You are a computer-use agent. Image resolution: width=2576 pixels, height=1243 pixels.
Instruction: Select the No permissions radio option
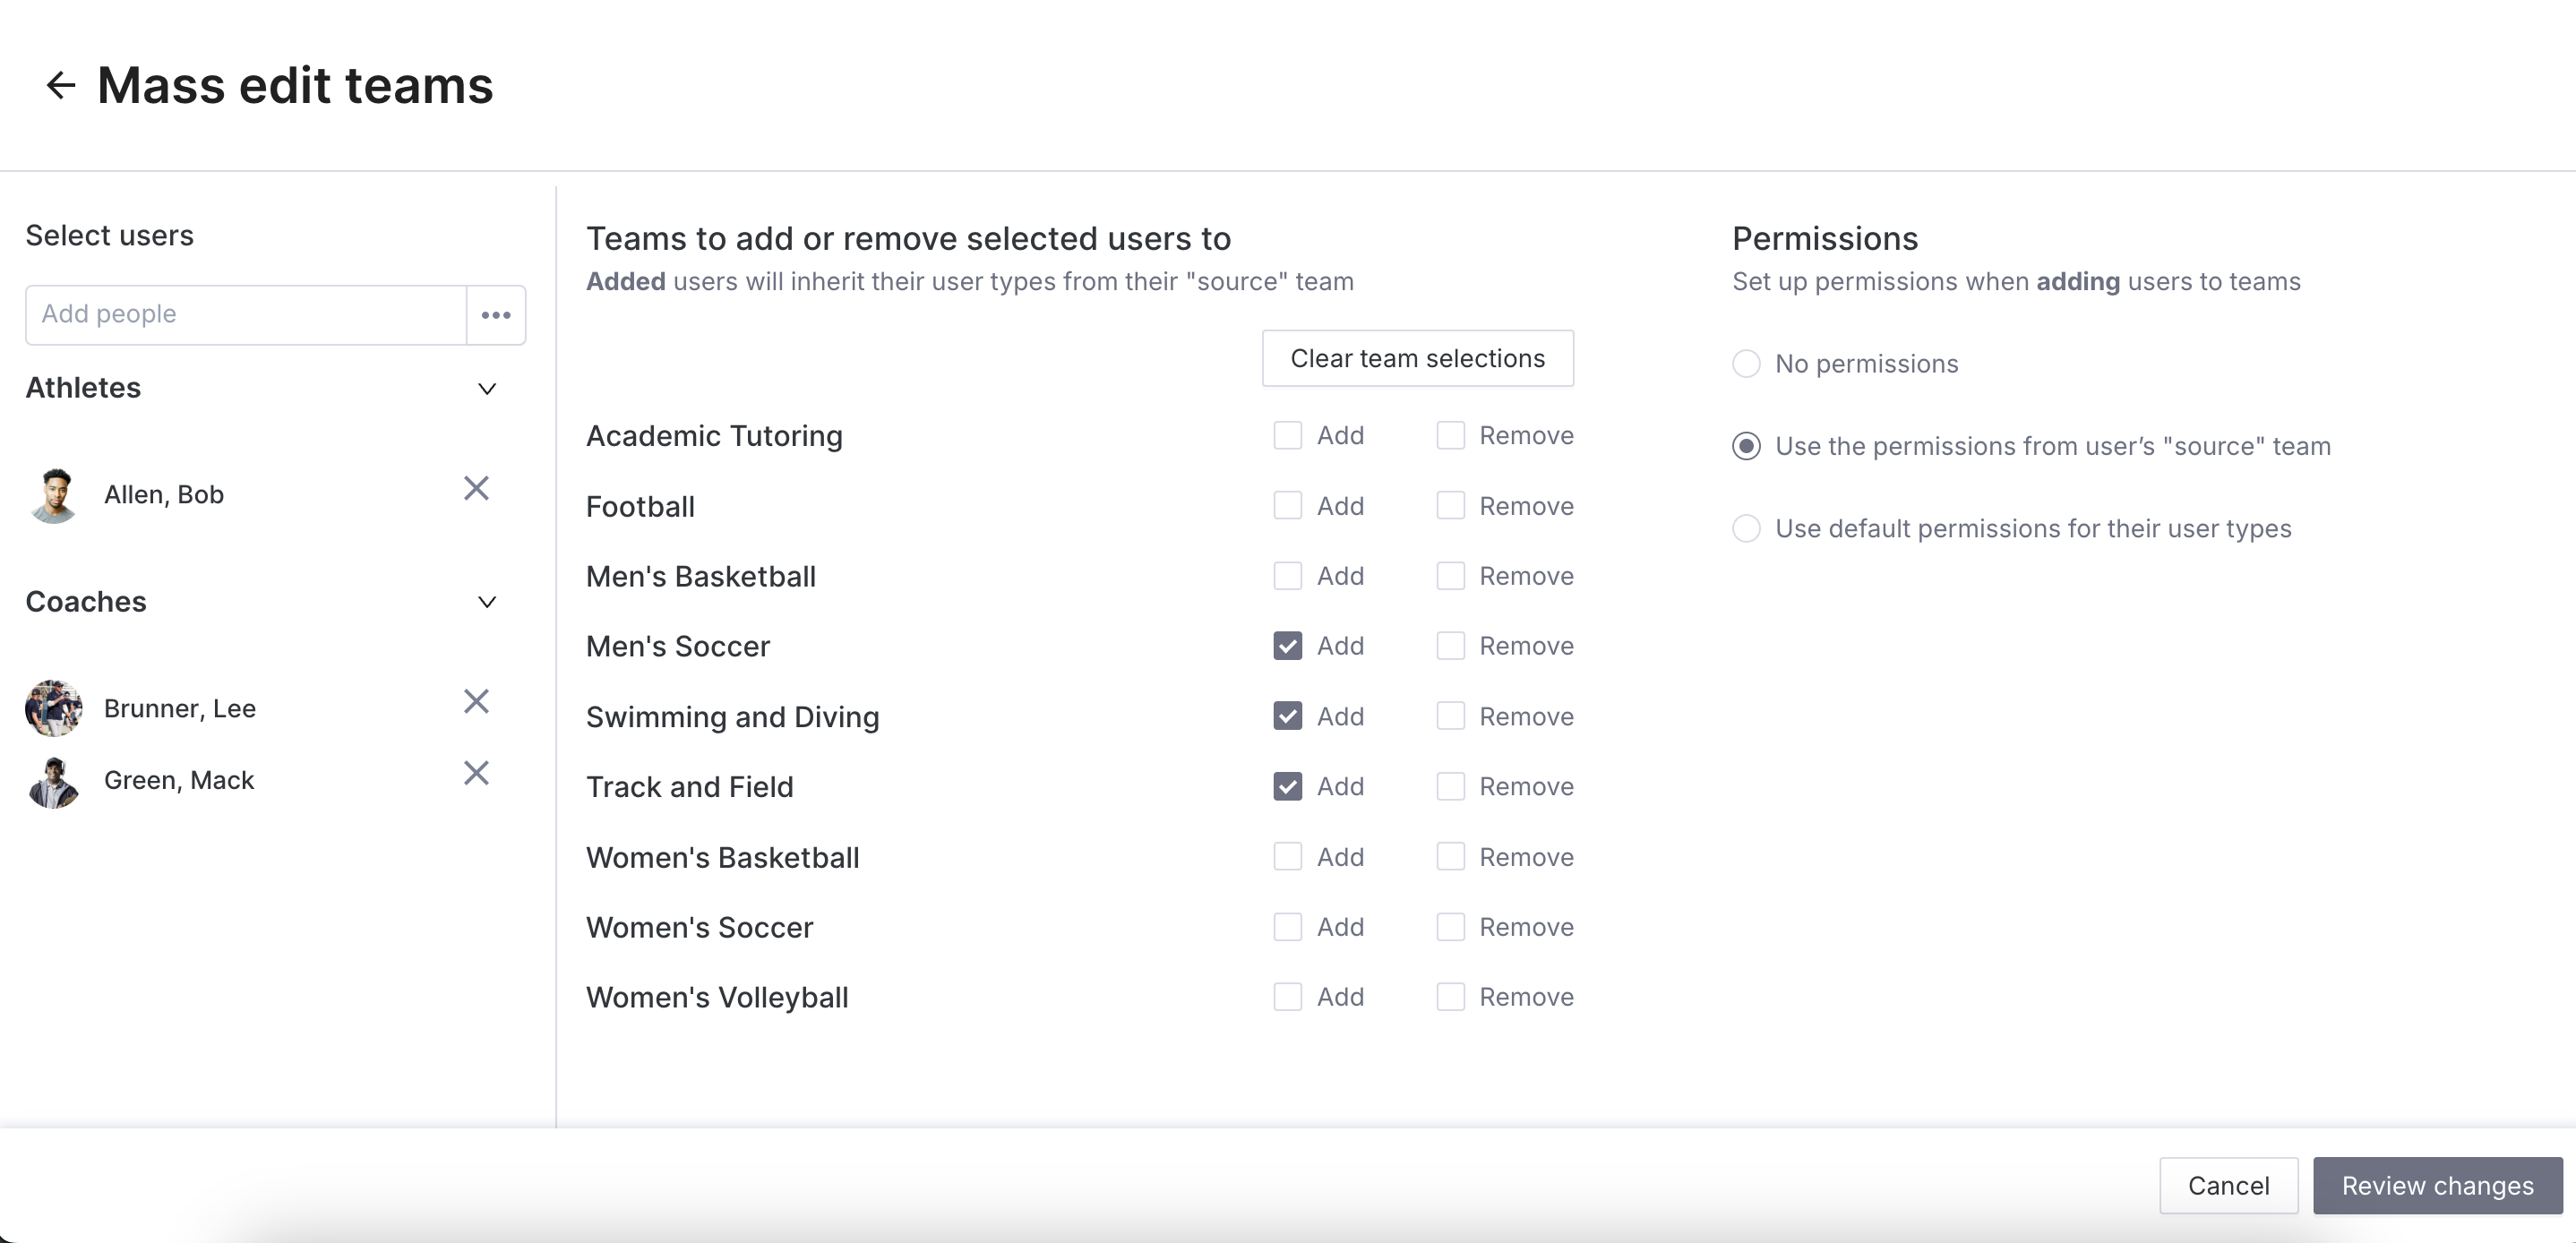[x=1746, y=363]
